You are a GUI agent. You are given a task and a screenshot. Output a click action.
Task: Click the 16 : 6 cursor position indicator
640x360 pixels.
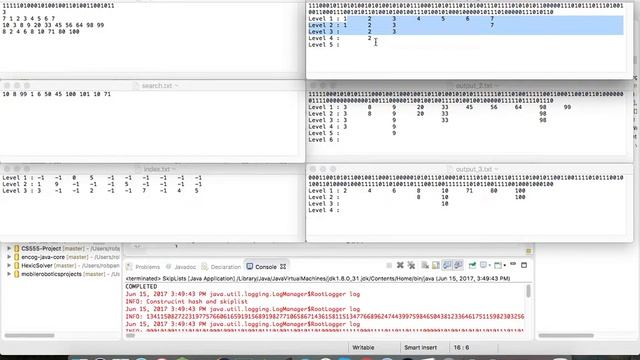point(461,348)
